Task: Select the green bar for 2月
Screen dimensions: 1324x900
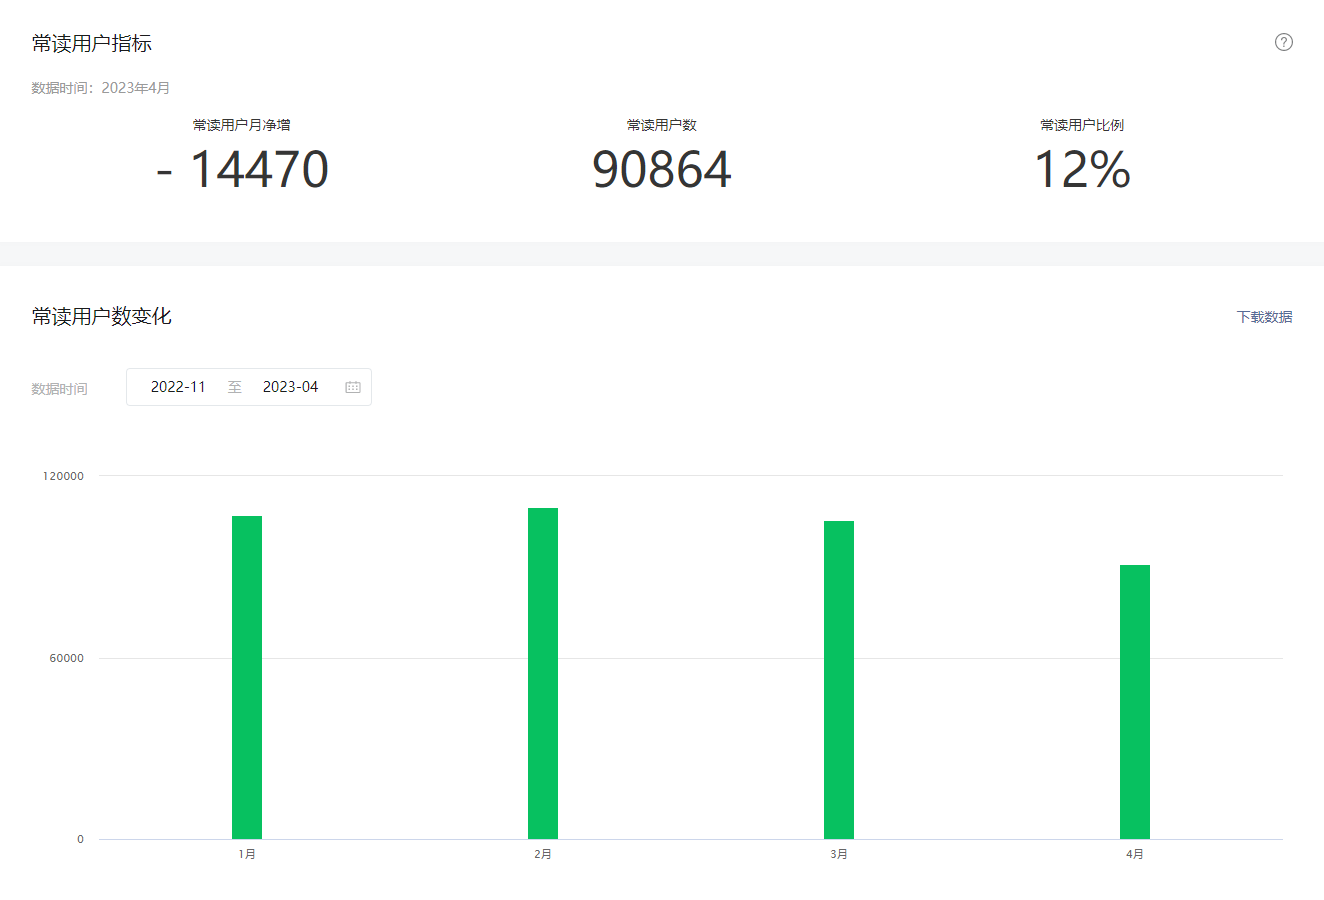Action: coord(543,673)
